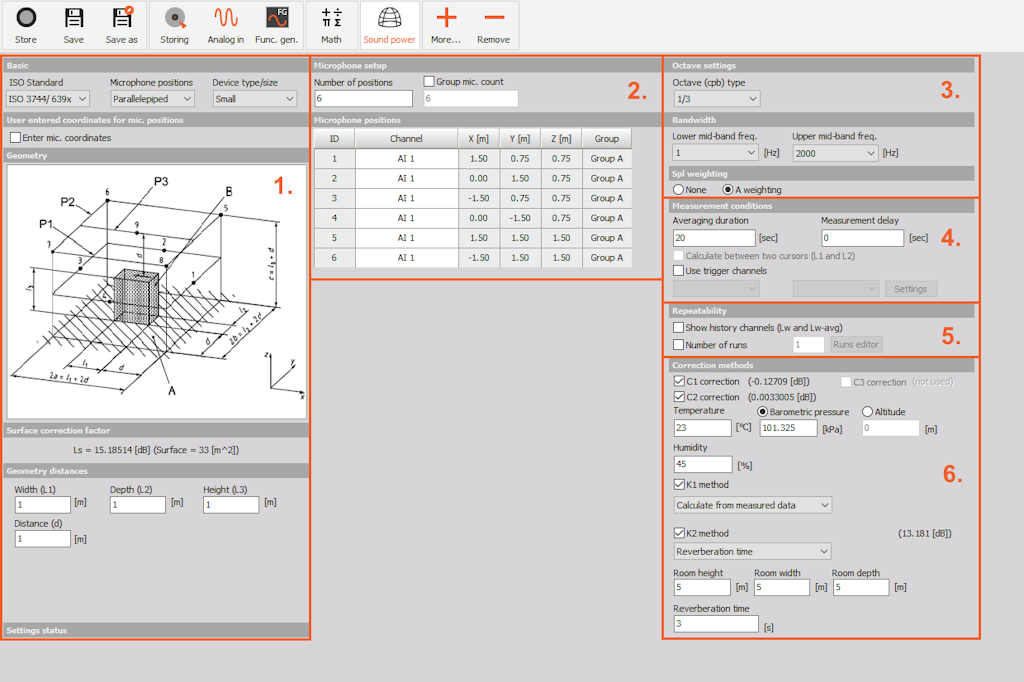Click the Averaging duration field
This screenshot has width=1024, height=682.
point(714,238)
